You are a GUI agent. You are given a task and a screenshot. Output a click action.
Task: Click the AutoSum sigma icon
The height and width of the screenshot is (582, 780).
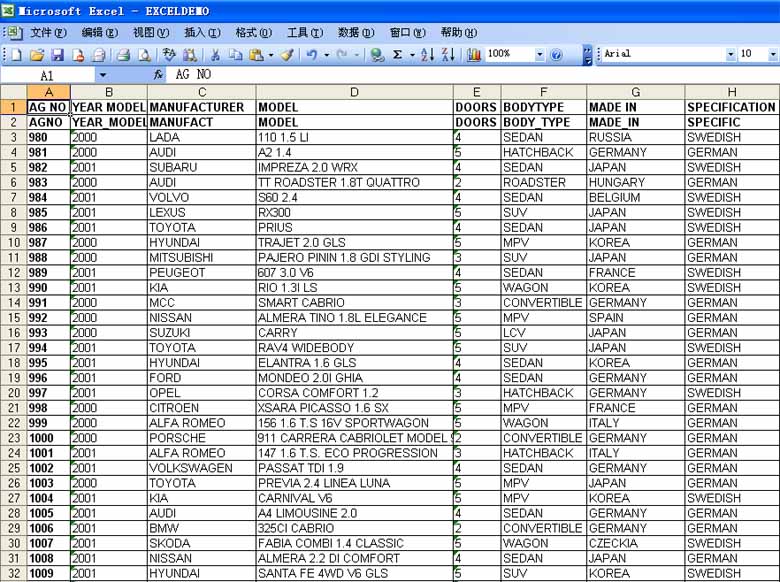(398, 55)
